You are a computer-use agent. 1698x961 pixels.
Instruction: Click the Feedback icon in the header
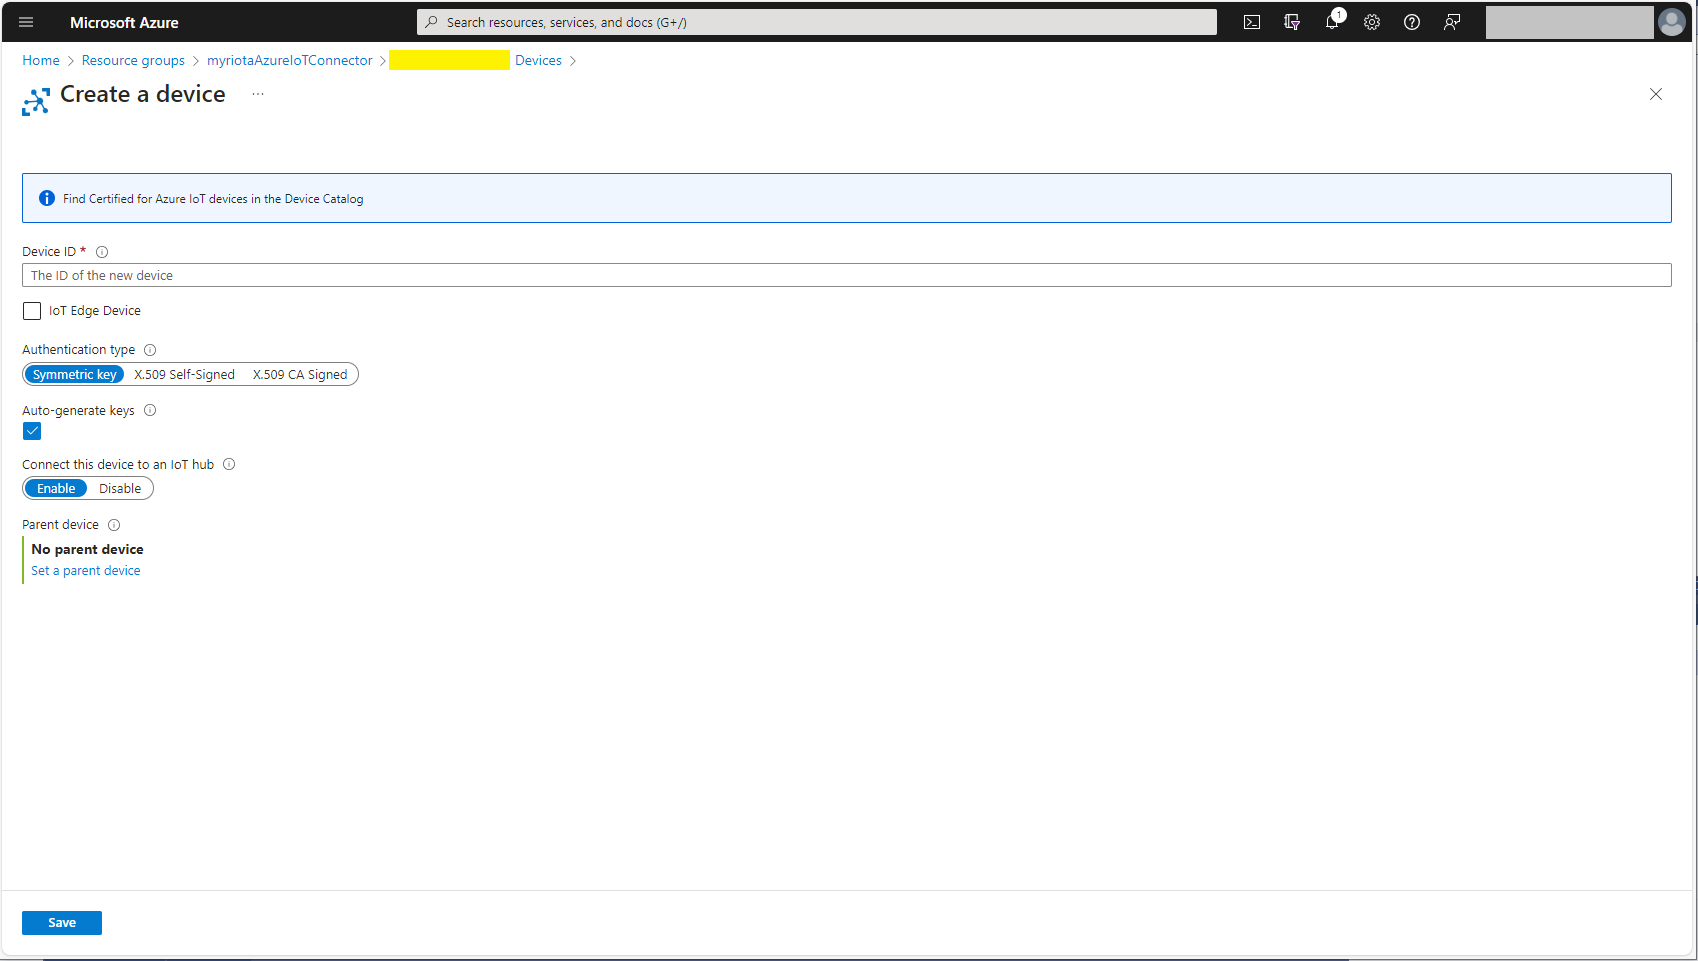(x=1452, y=22)
